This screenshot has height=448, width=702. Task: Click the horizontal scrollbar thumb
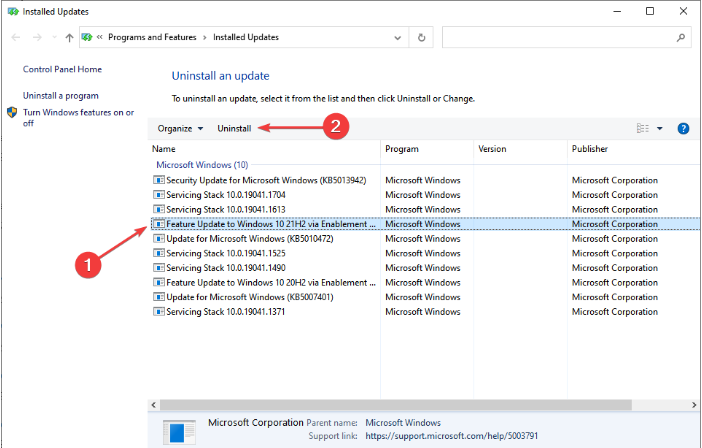[x=396, y=405]
